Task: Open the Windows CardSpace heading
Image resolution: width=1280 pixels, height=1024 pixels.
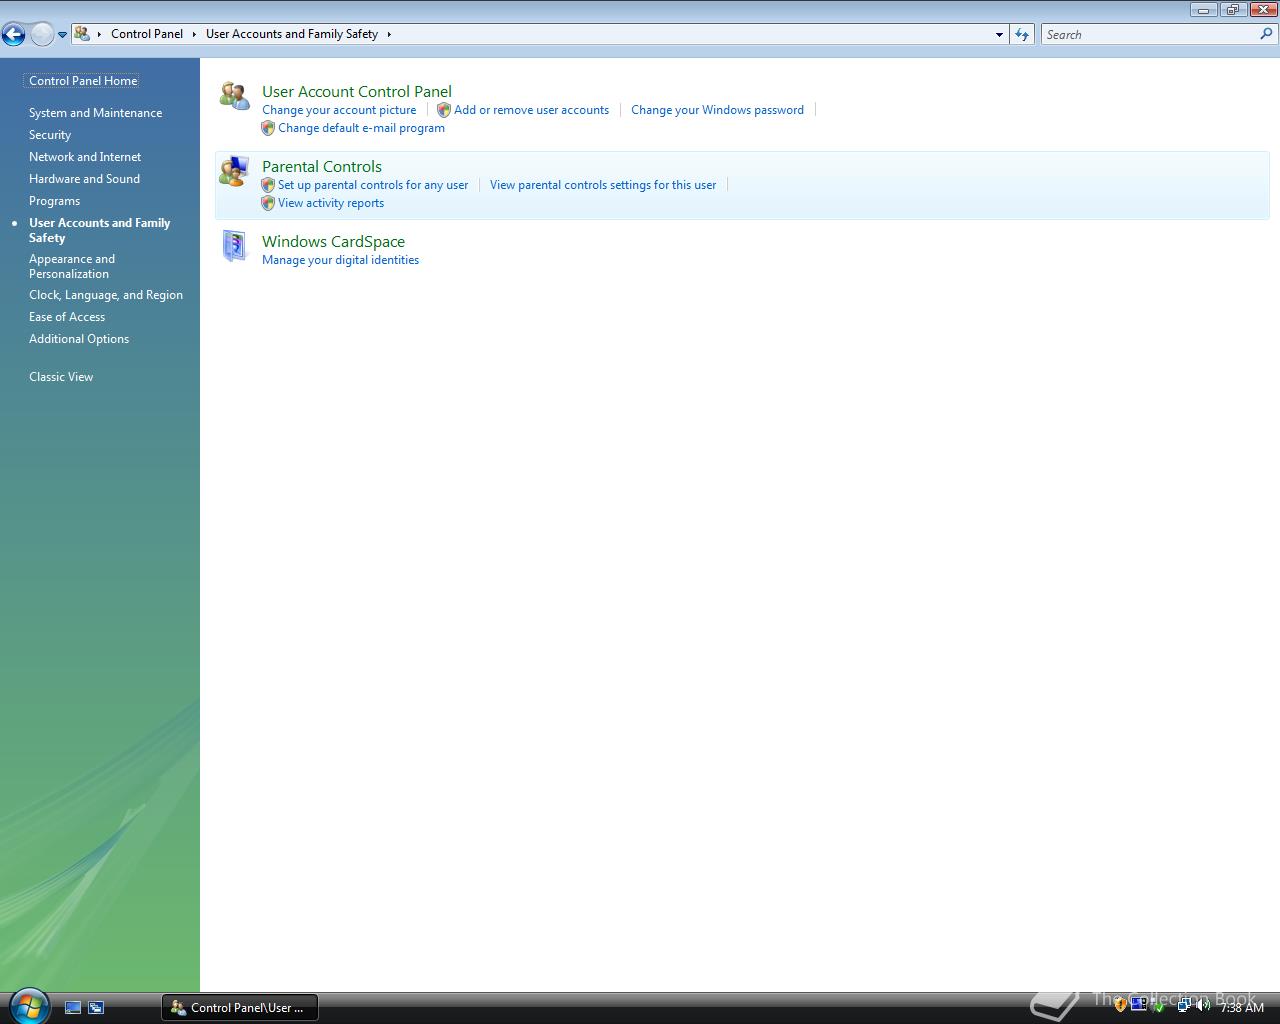Action: coord(333,241)
